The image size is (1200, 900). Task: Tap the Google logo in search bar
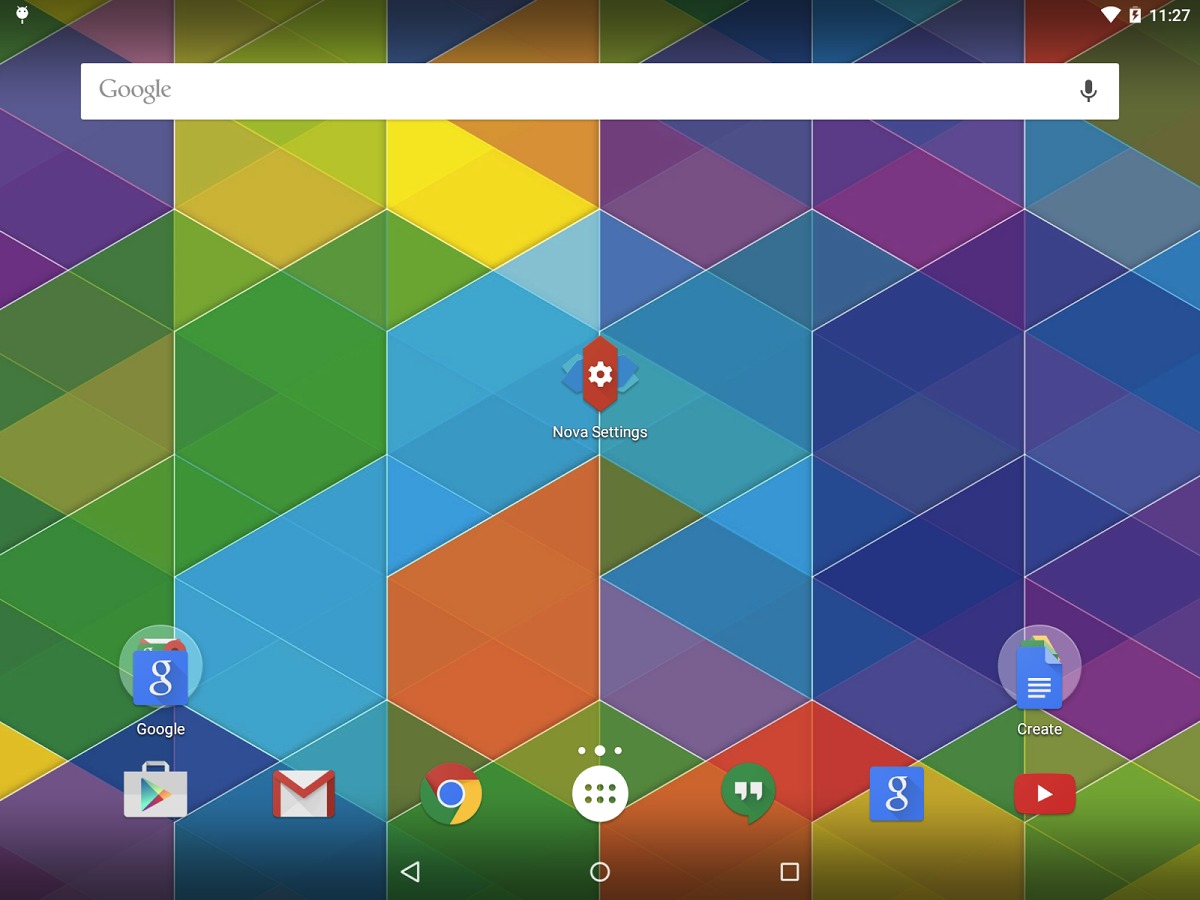point(135,91)
